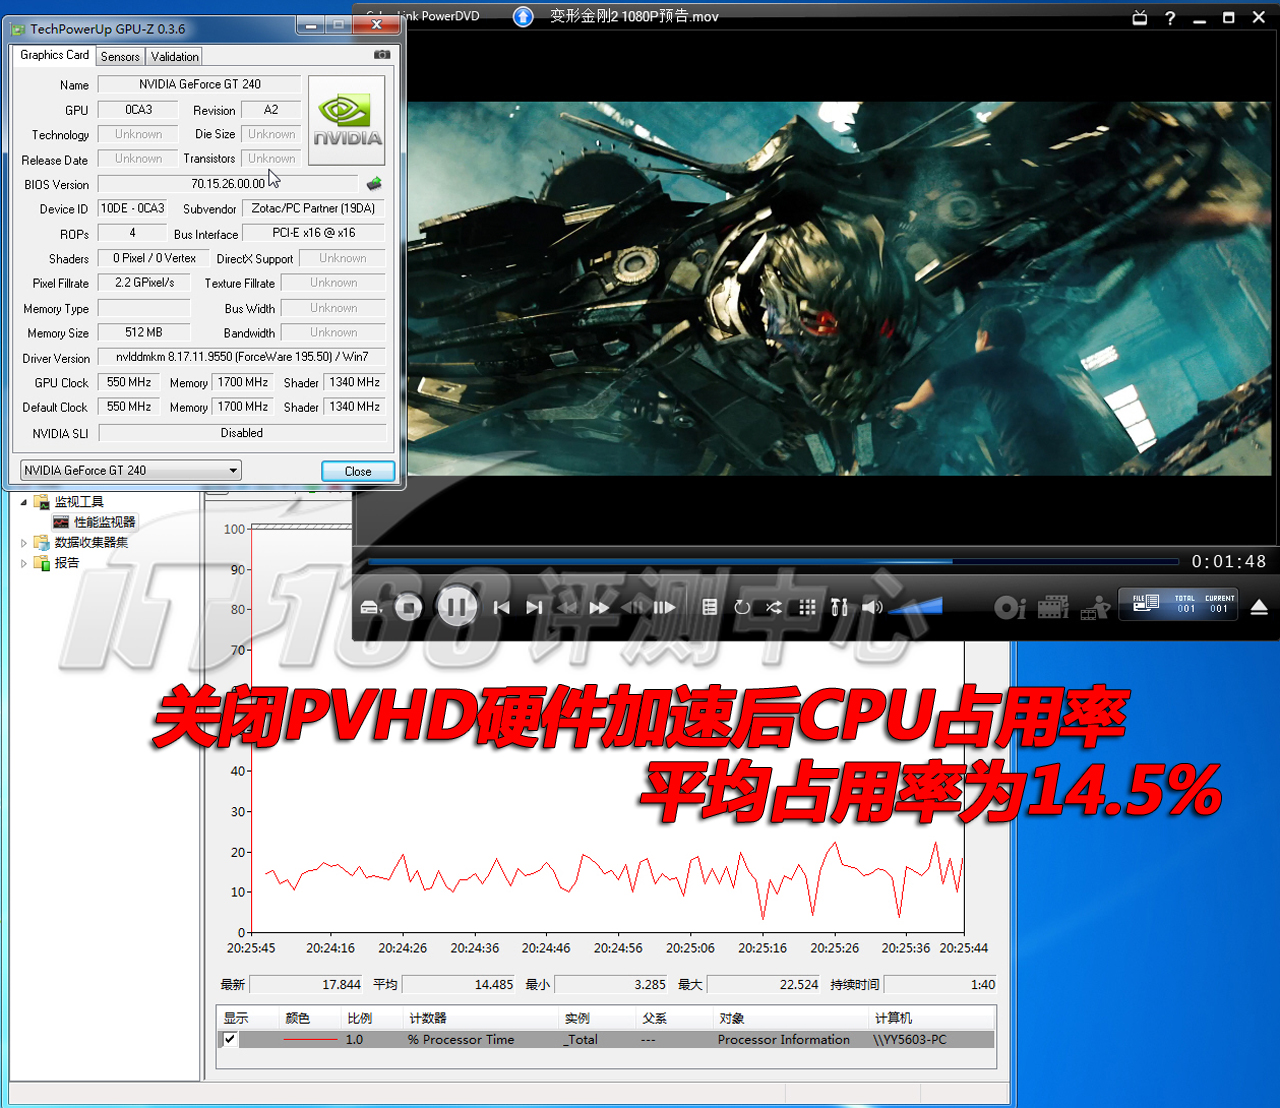
Task: Click the PowerDVD TV mode icon
Action: point(1140,17)
